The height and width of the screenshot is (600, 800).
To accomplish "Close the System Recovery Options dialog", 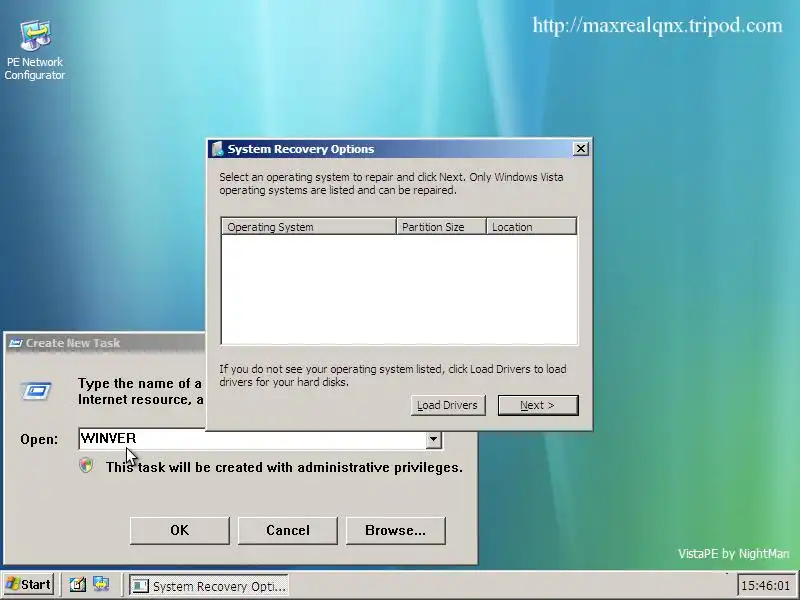I will [581, 149].
